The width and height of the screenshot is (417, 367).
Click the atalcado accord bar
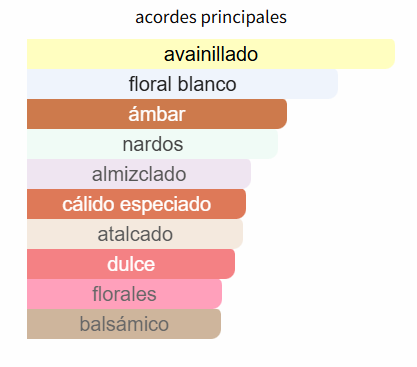[x=135, y=234]
